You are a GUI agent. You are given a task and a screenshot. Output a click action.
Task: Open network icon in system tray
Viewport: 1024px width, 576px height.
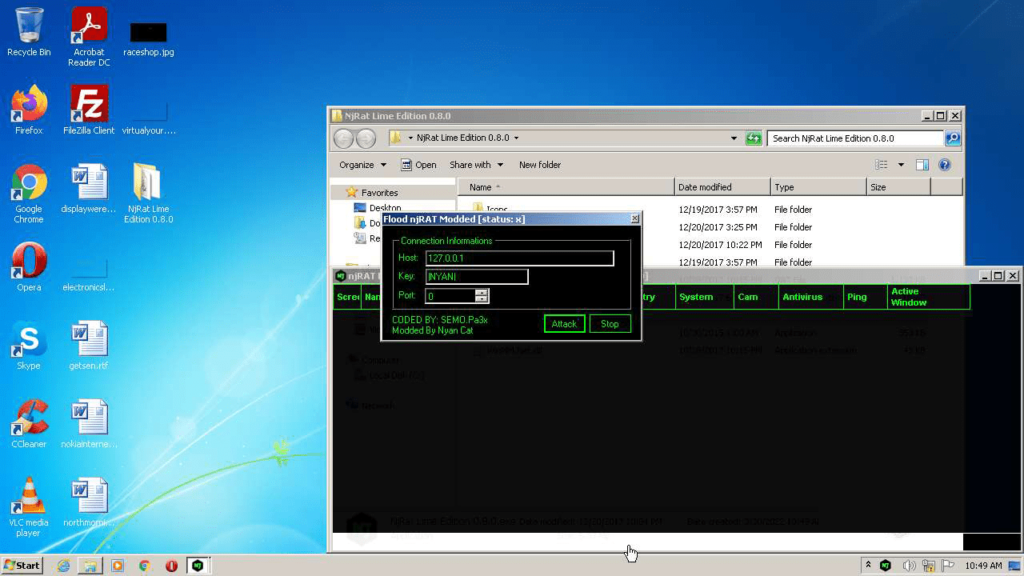pyautogui.click(x=929, y=566)
